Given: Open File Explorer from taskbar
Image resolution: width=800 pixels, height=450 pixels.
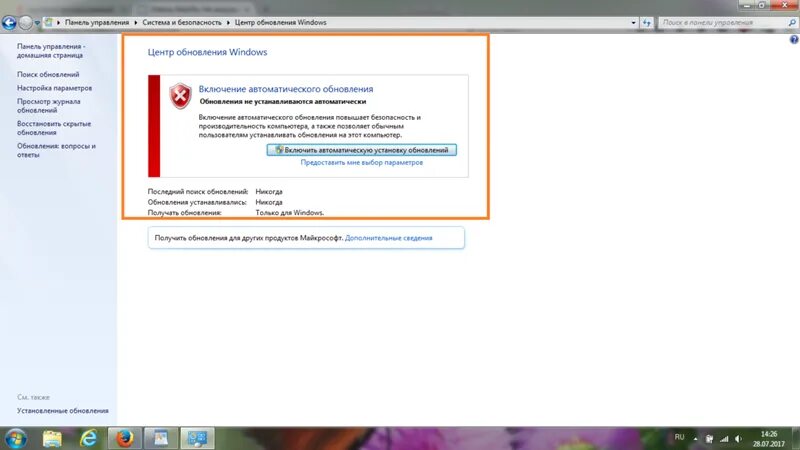Looking at the screenshot, I should point(52,438).
